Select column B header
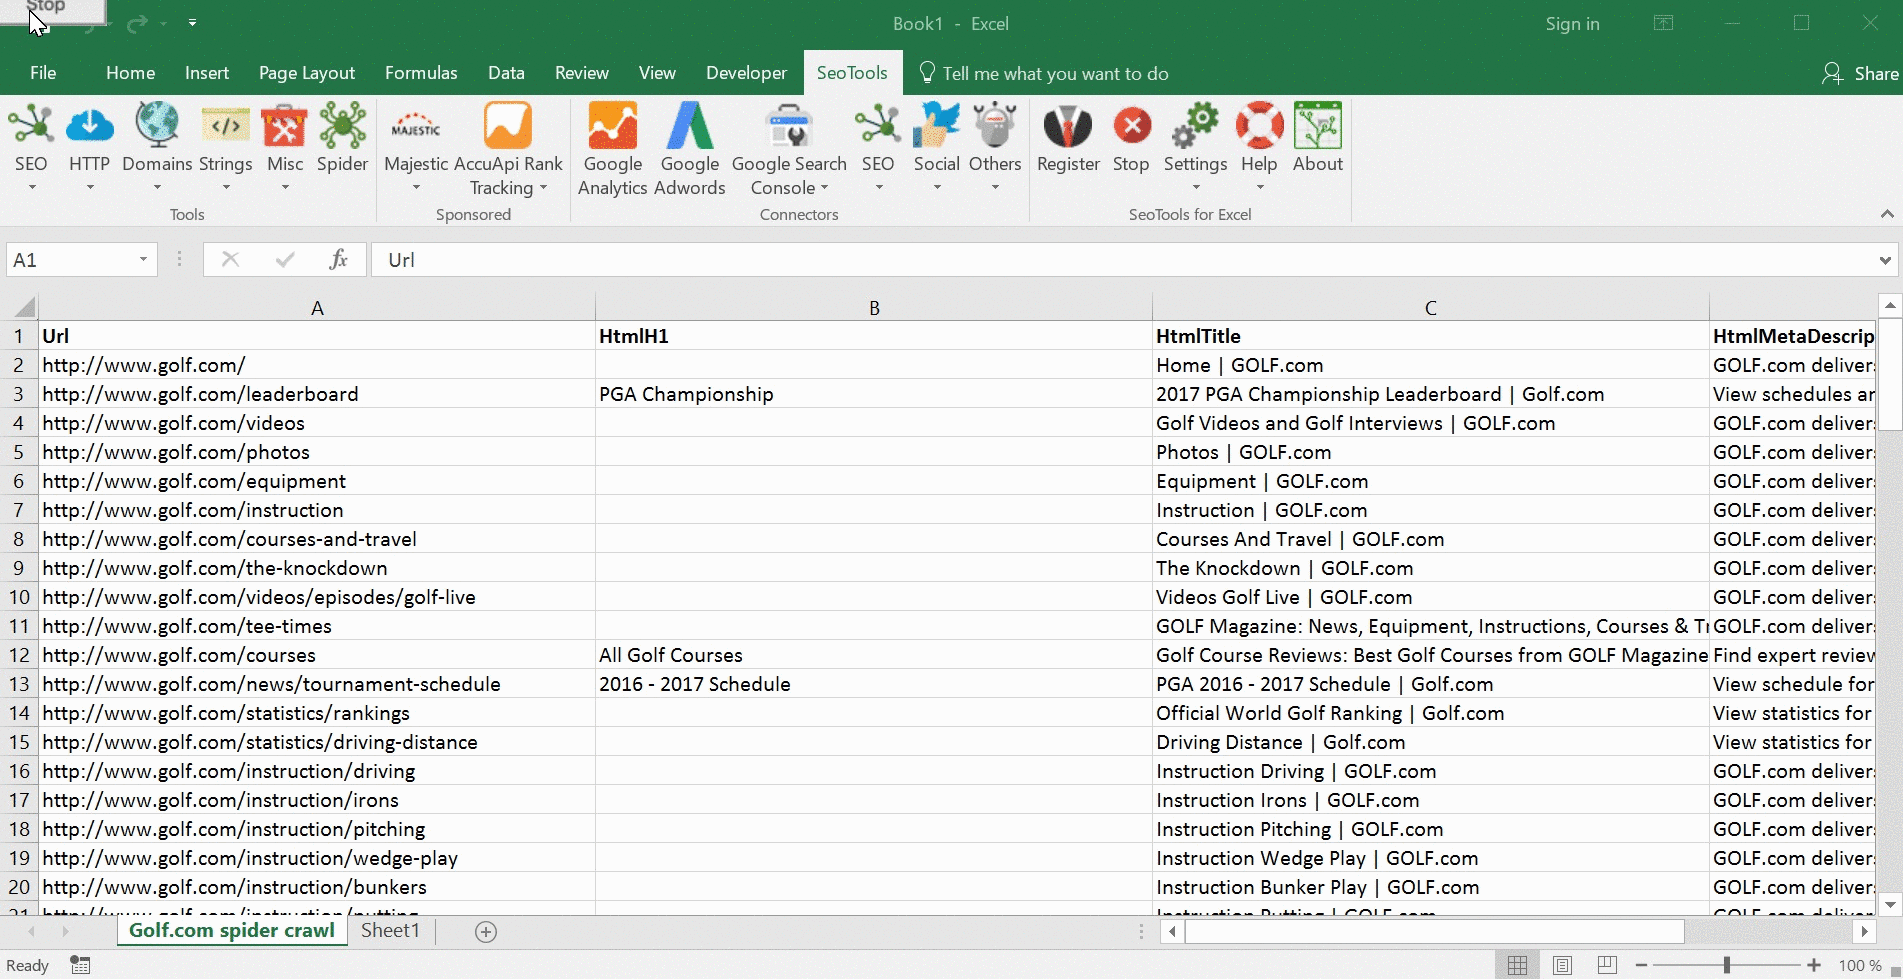The image size is (1903, 979). [x=874, y=307]
